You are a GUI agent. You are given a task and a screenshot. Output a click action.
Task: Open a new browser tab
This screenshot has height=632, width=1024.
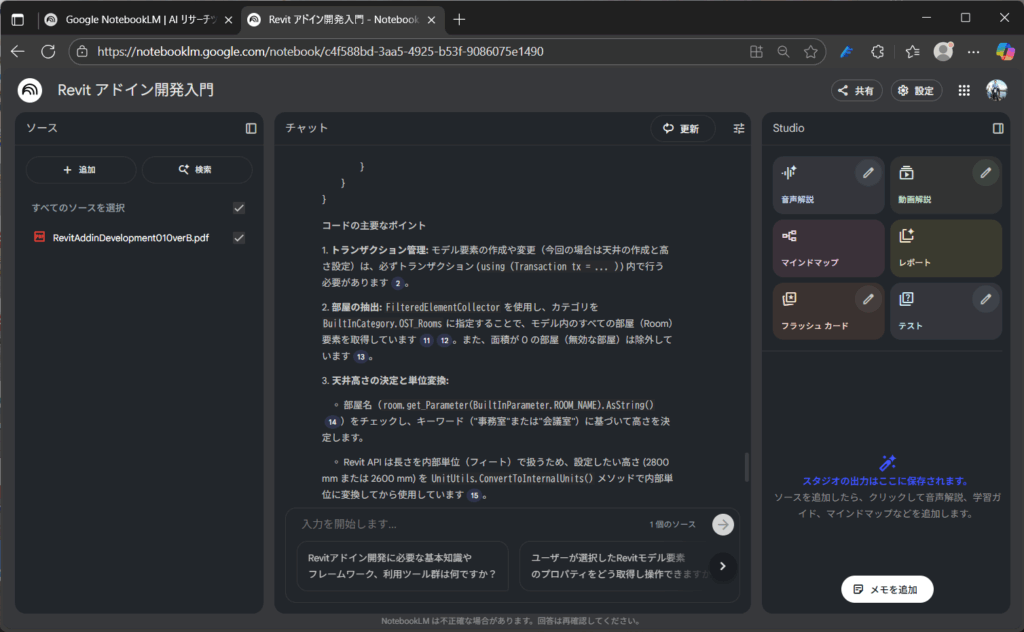pyautogui.click(x=459, y=19)
